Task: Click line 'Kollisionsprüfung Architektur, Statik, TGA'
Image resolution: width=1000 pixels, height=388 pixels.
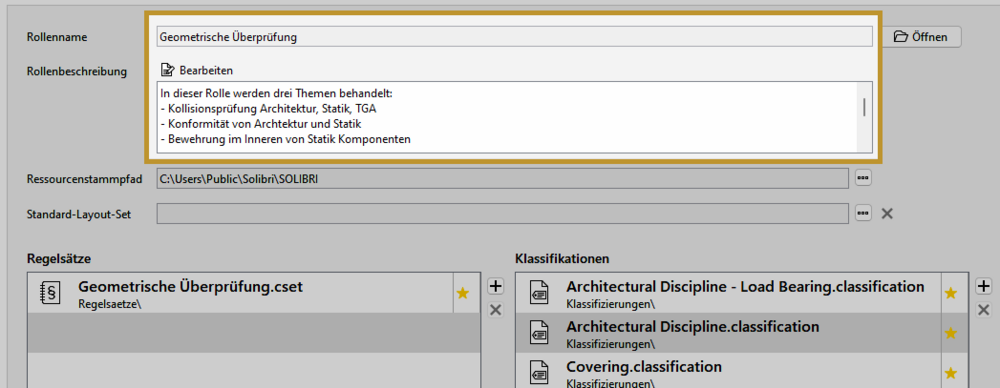Action: [272, 108]
